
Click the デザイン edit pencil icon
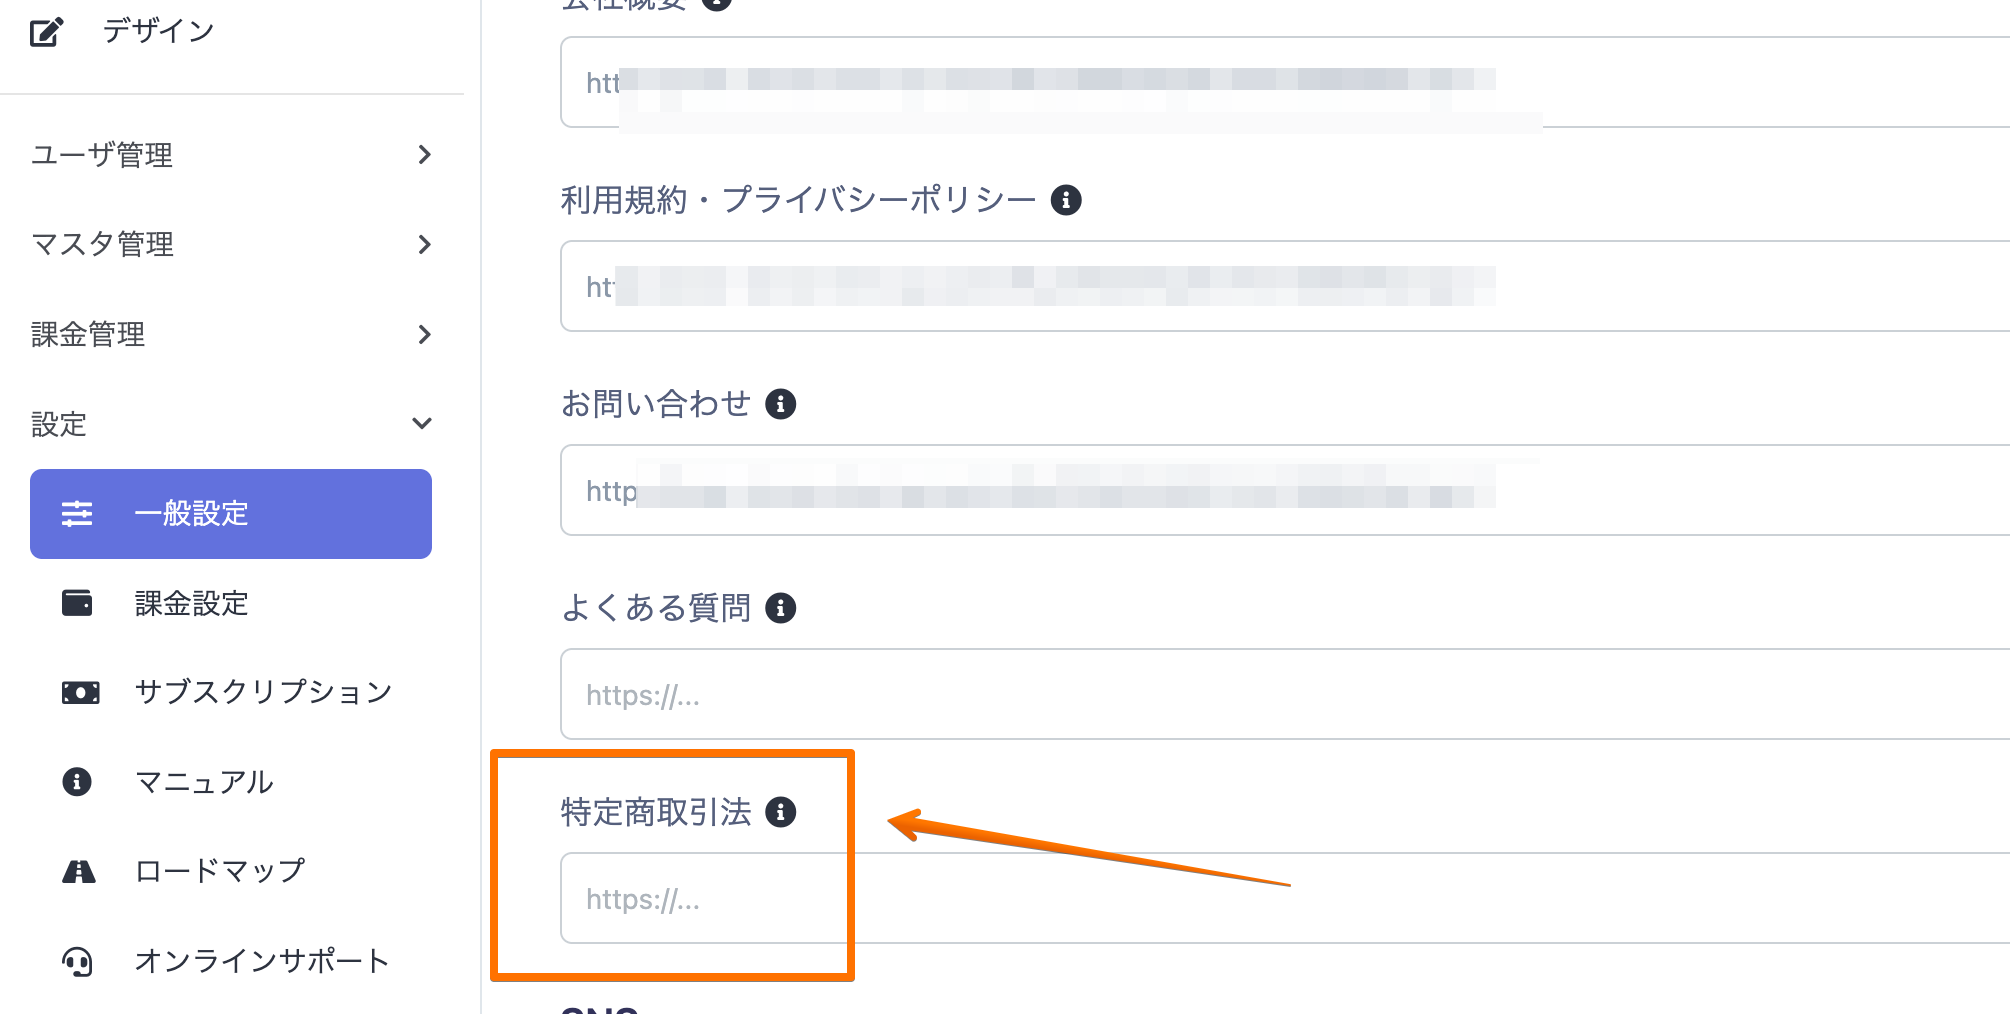pyautogui.click(x=46, y=32)
